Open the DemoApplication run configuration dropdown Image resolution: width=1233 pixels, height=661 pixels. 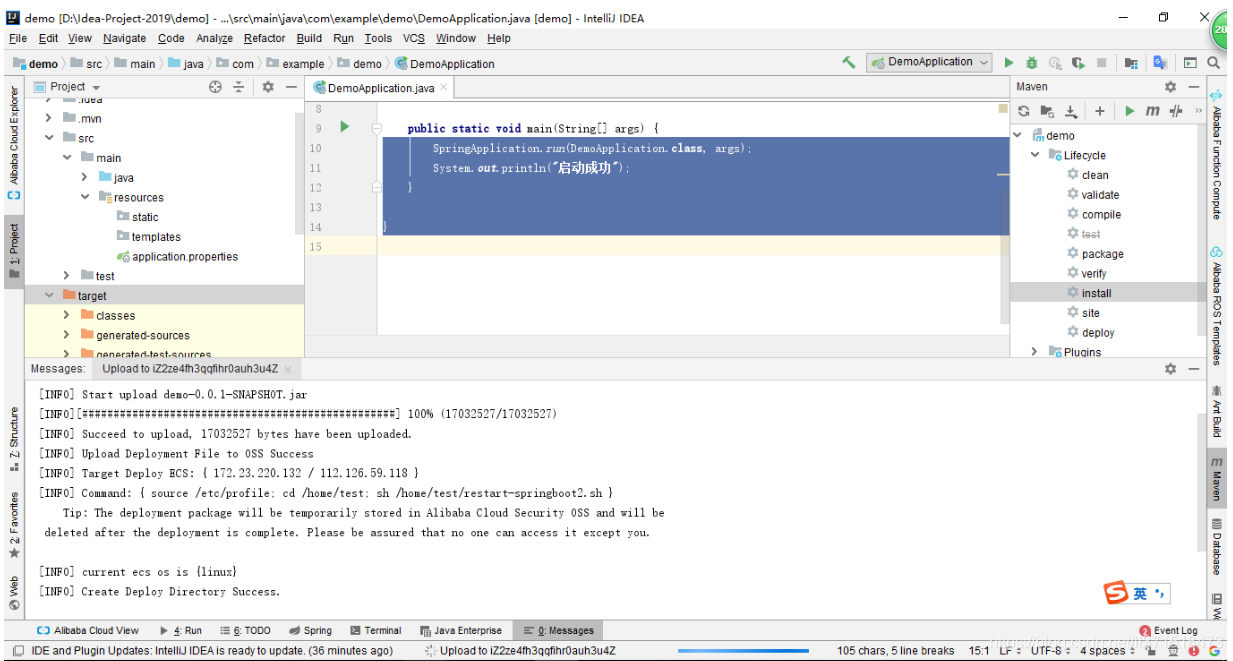tap(930, 62)
